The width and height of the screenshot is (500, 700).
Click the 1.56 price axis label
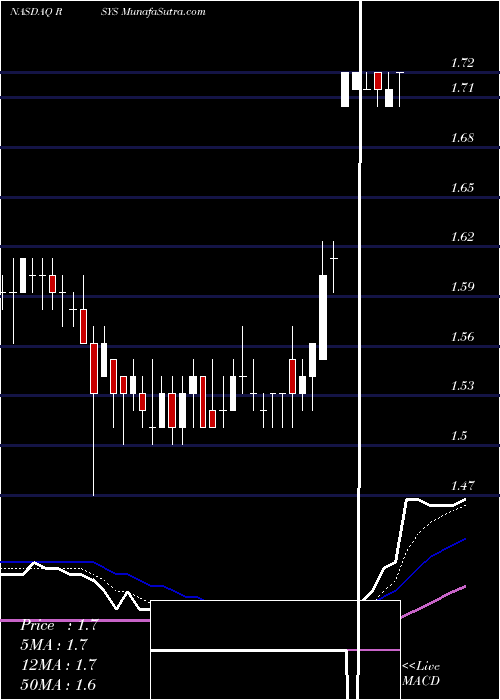pos(462,337)
